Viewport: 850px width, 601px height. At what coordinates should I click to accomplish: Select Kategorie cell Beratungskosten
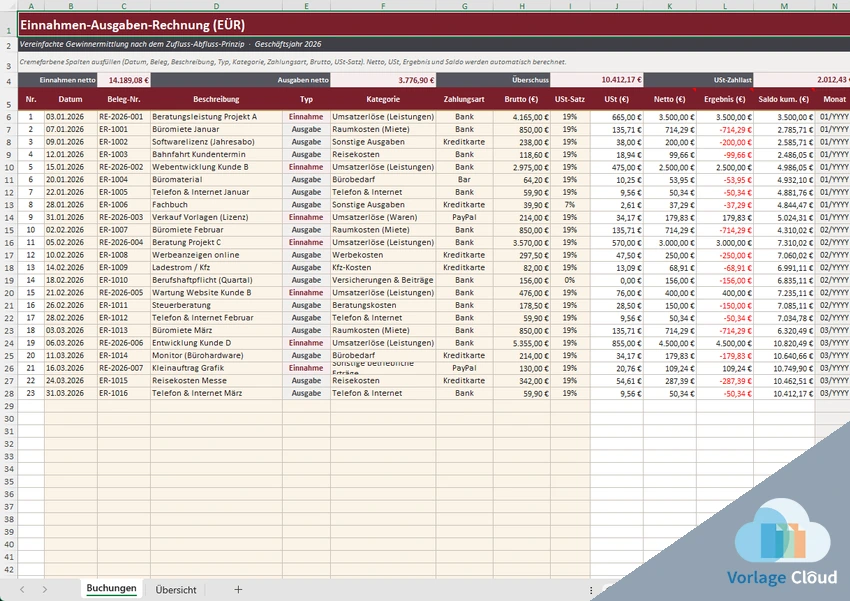(x=383, y=305)
